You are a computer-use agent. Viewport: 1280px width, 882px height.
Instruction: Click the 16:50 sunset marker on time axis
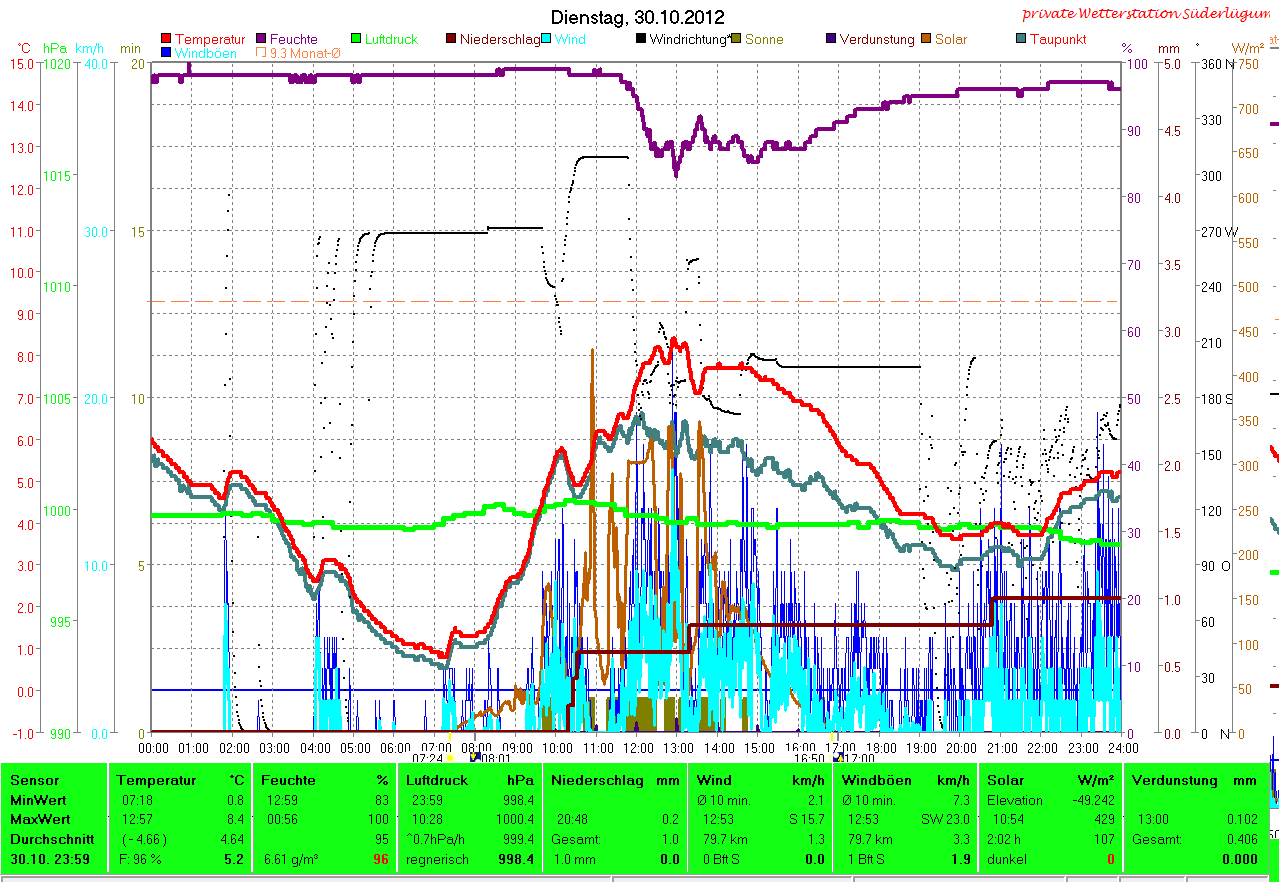(810, 758)
